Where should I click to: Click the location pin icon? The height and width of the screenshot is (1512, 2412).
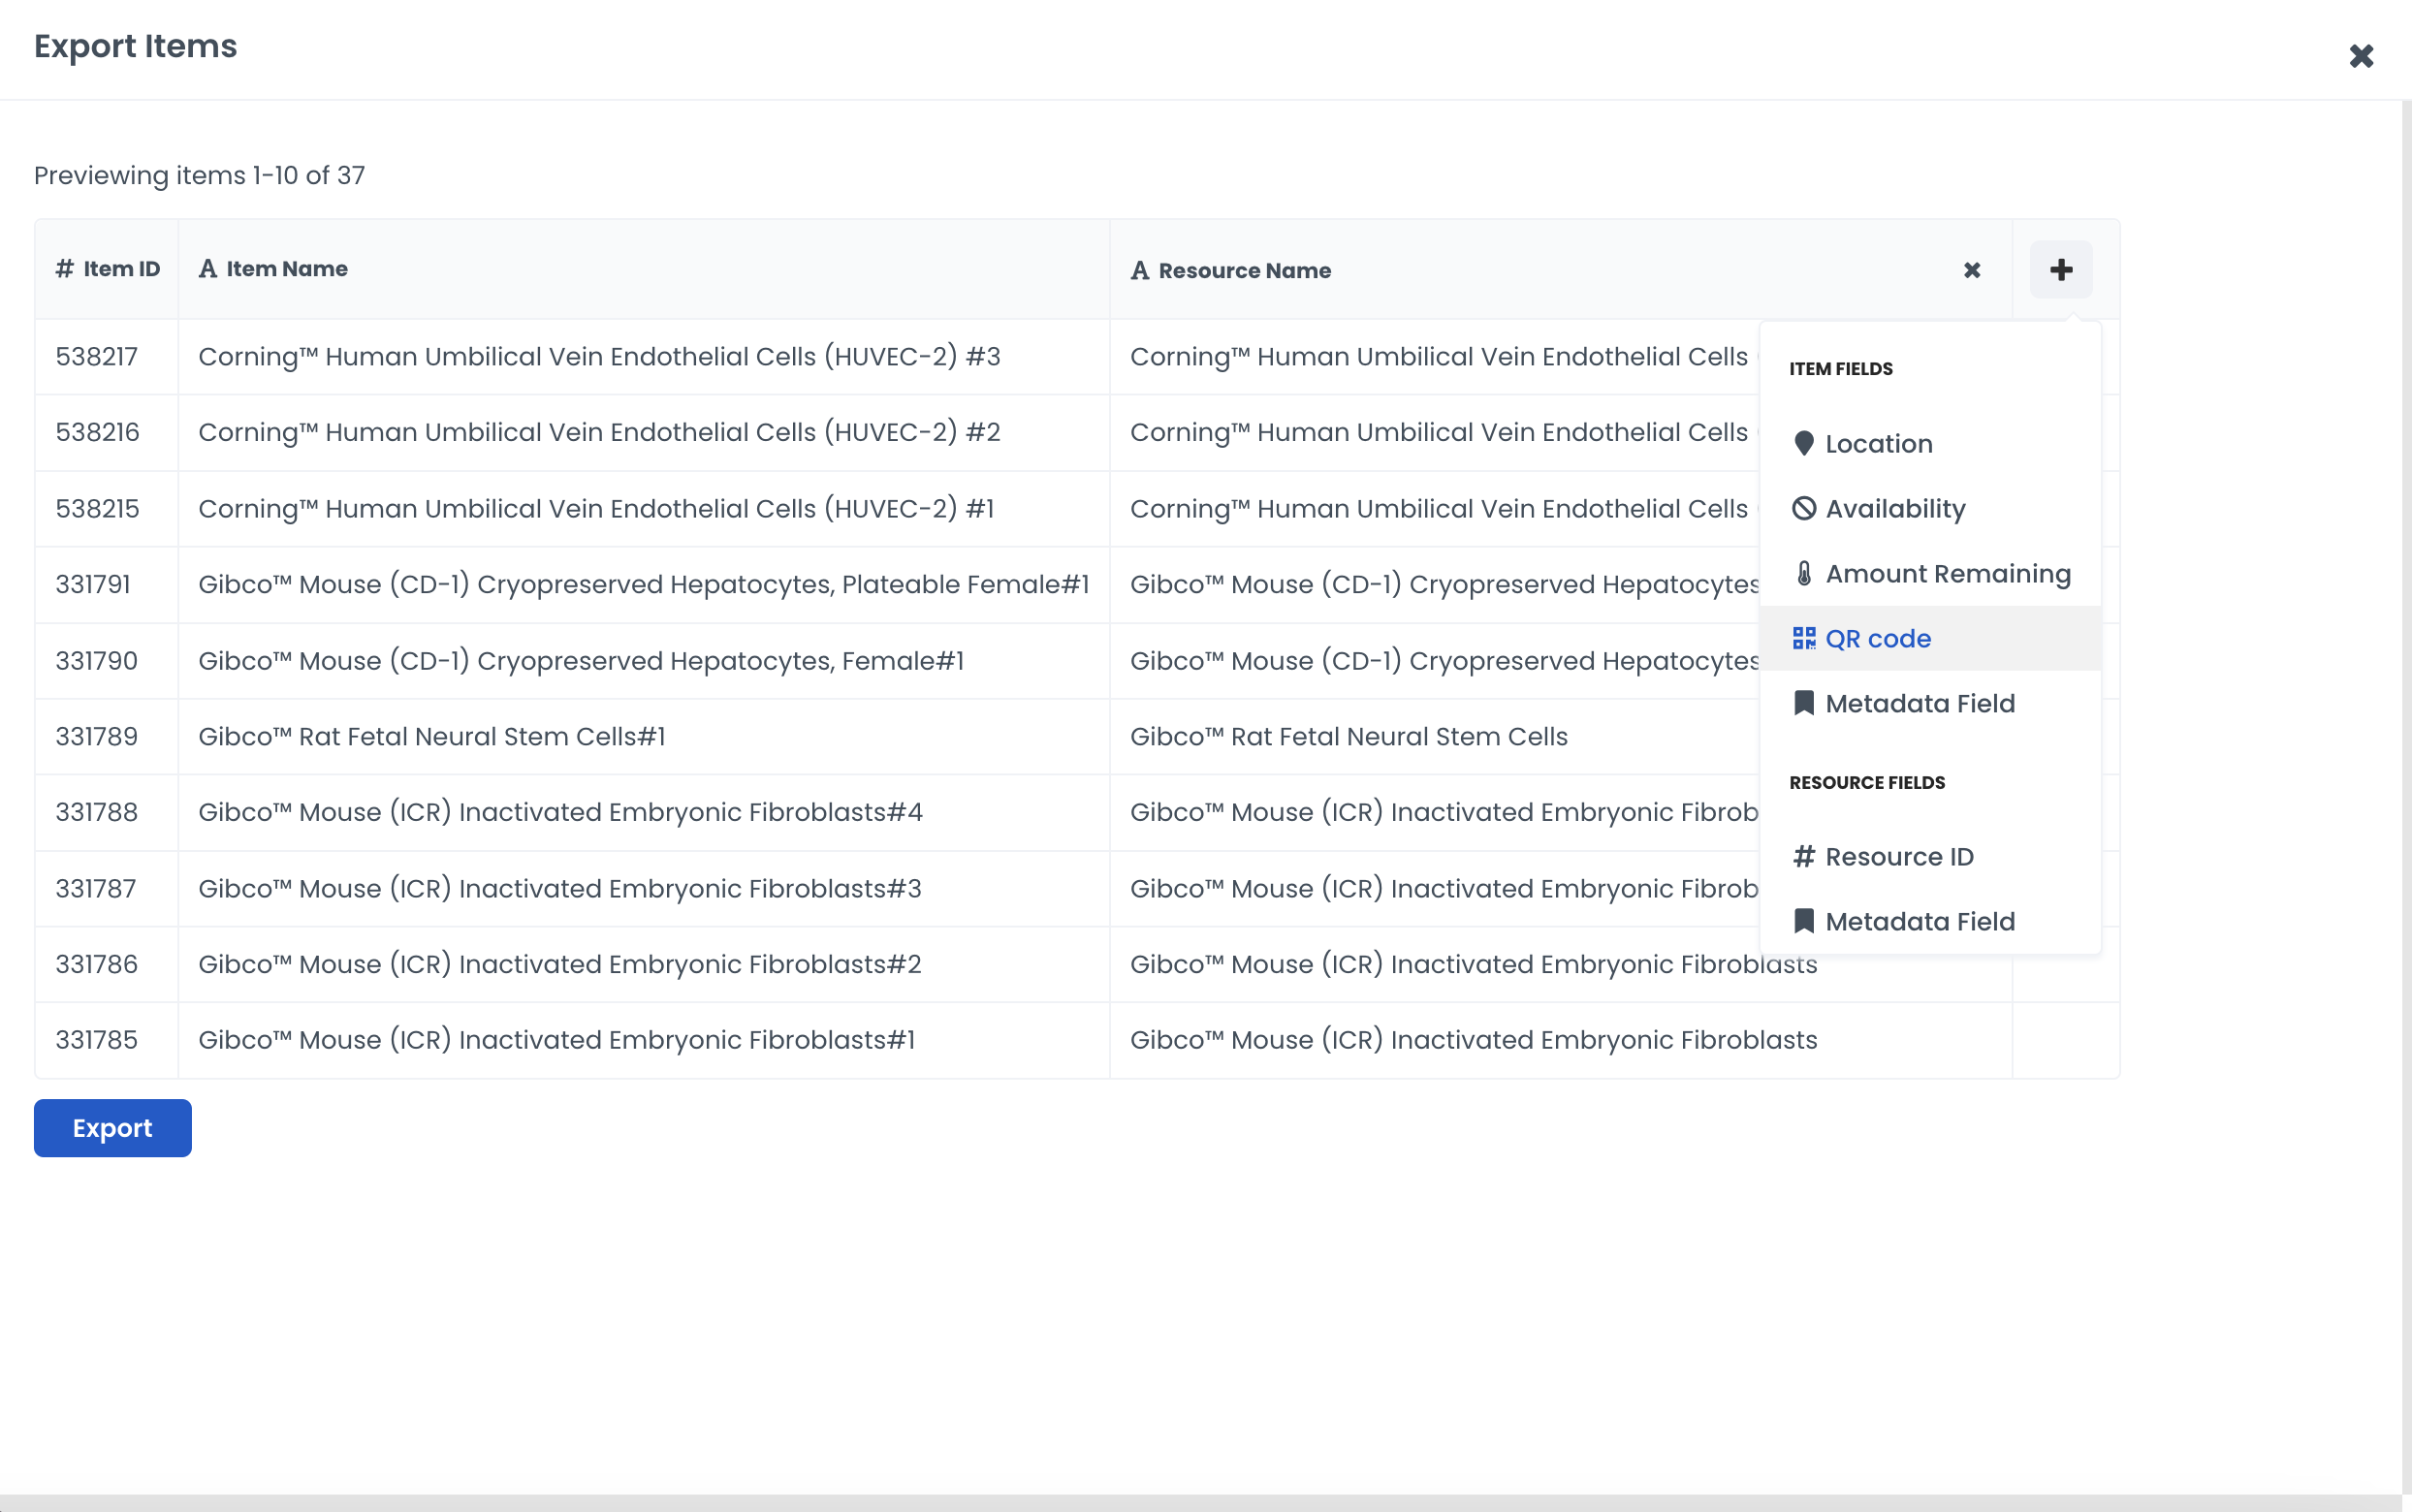(1803, 444)
